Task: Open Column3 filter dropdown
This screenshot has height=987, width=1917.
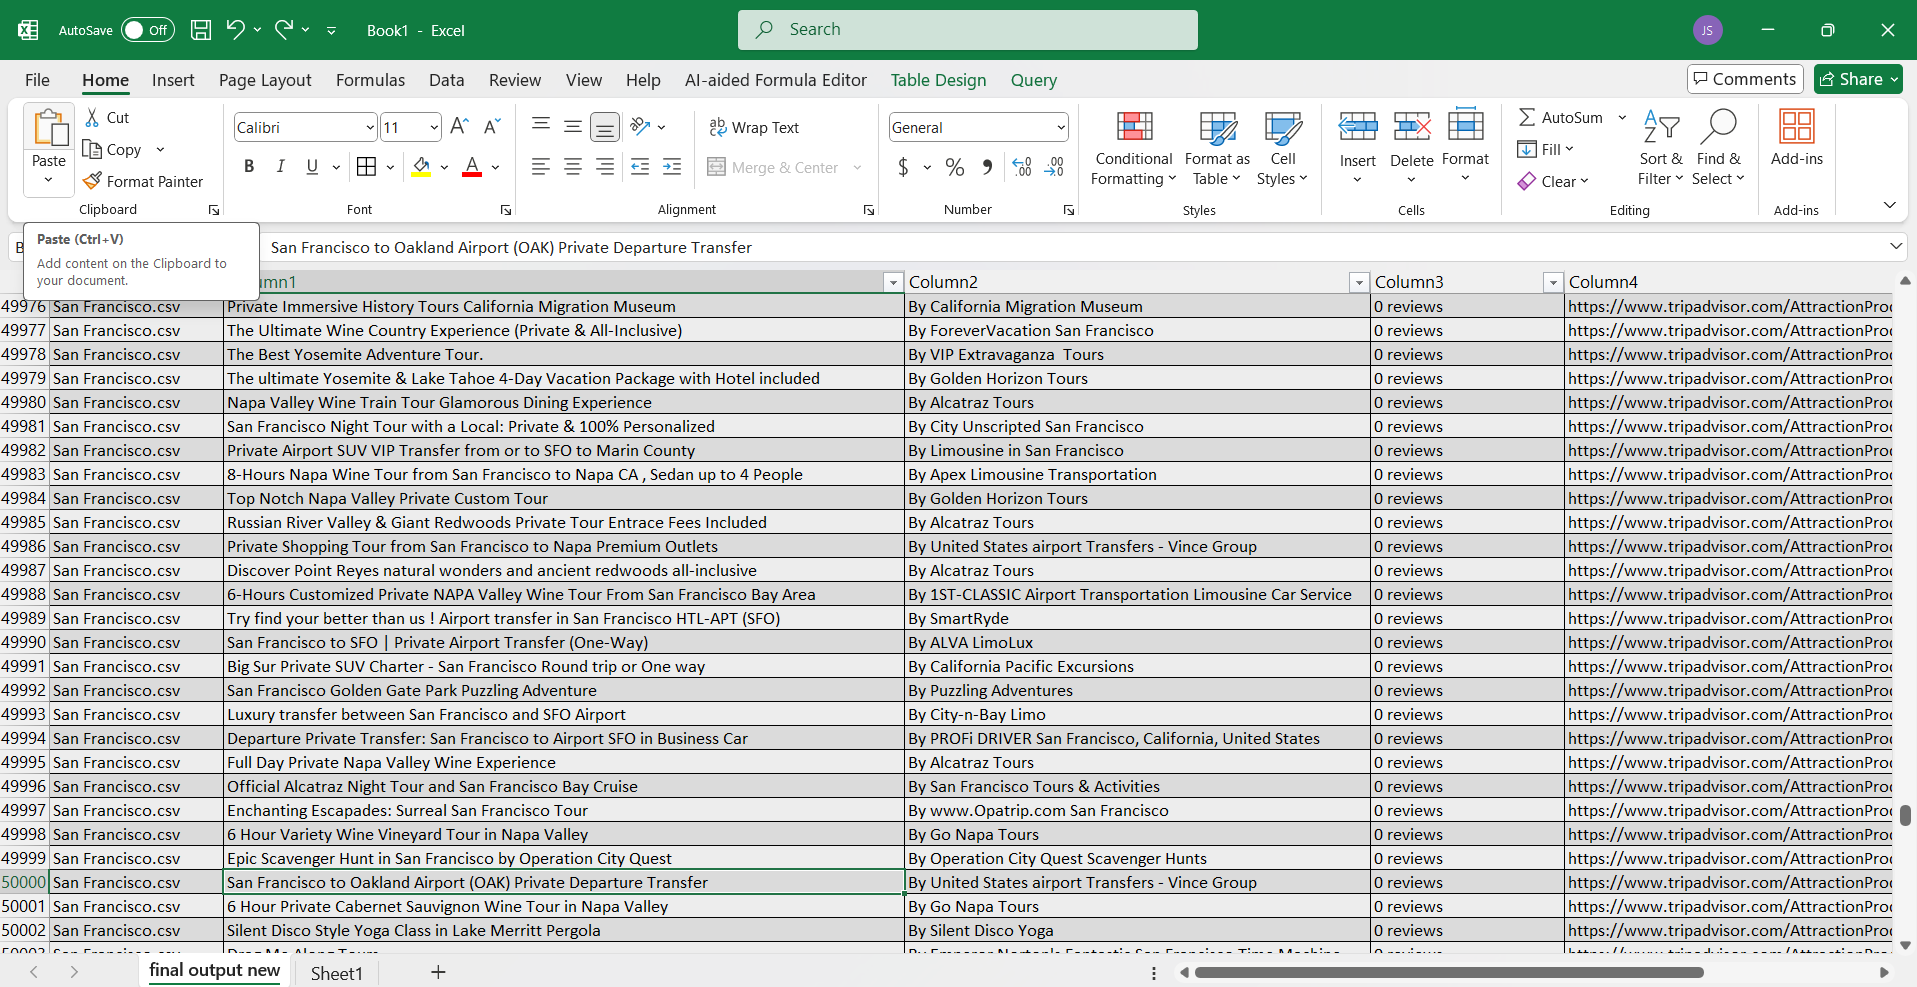Action: pos(1553,283)
